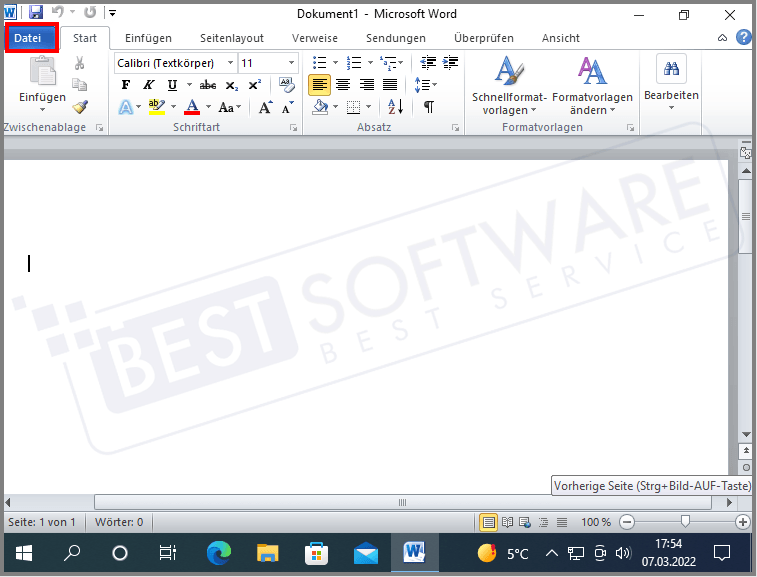Click the Wörter: 0 word count
The image size is (757, 577).
119,522
